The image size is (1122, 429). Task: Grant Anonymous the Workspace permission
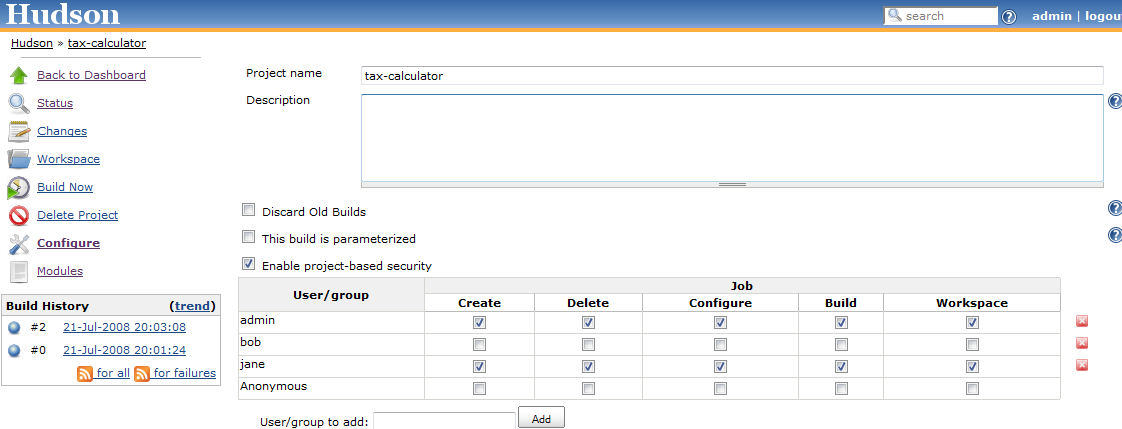tap(972, 389)
